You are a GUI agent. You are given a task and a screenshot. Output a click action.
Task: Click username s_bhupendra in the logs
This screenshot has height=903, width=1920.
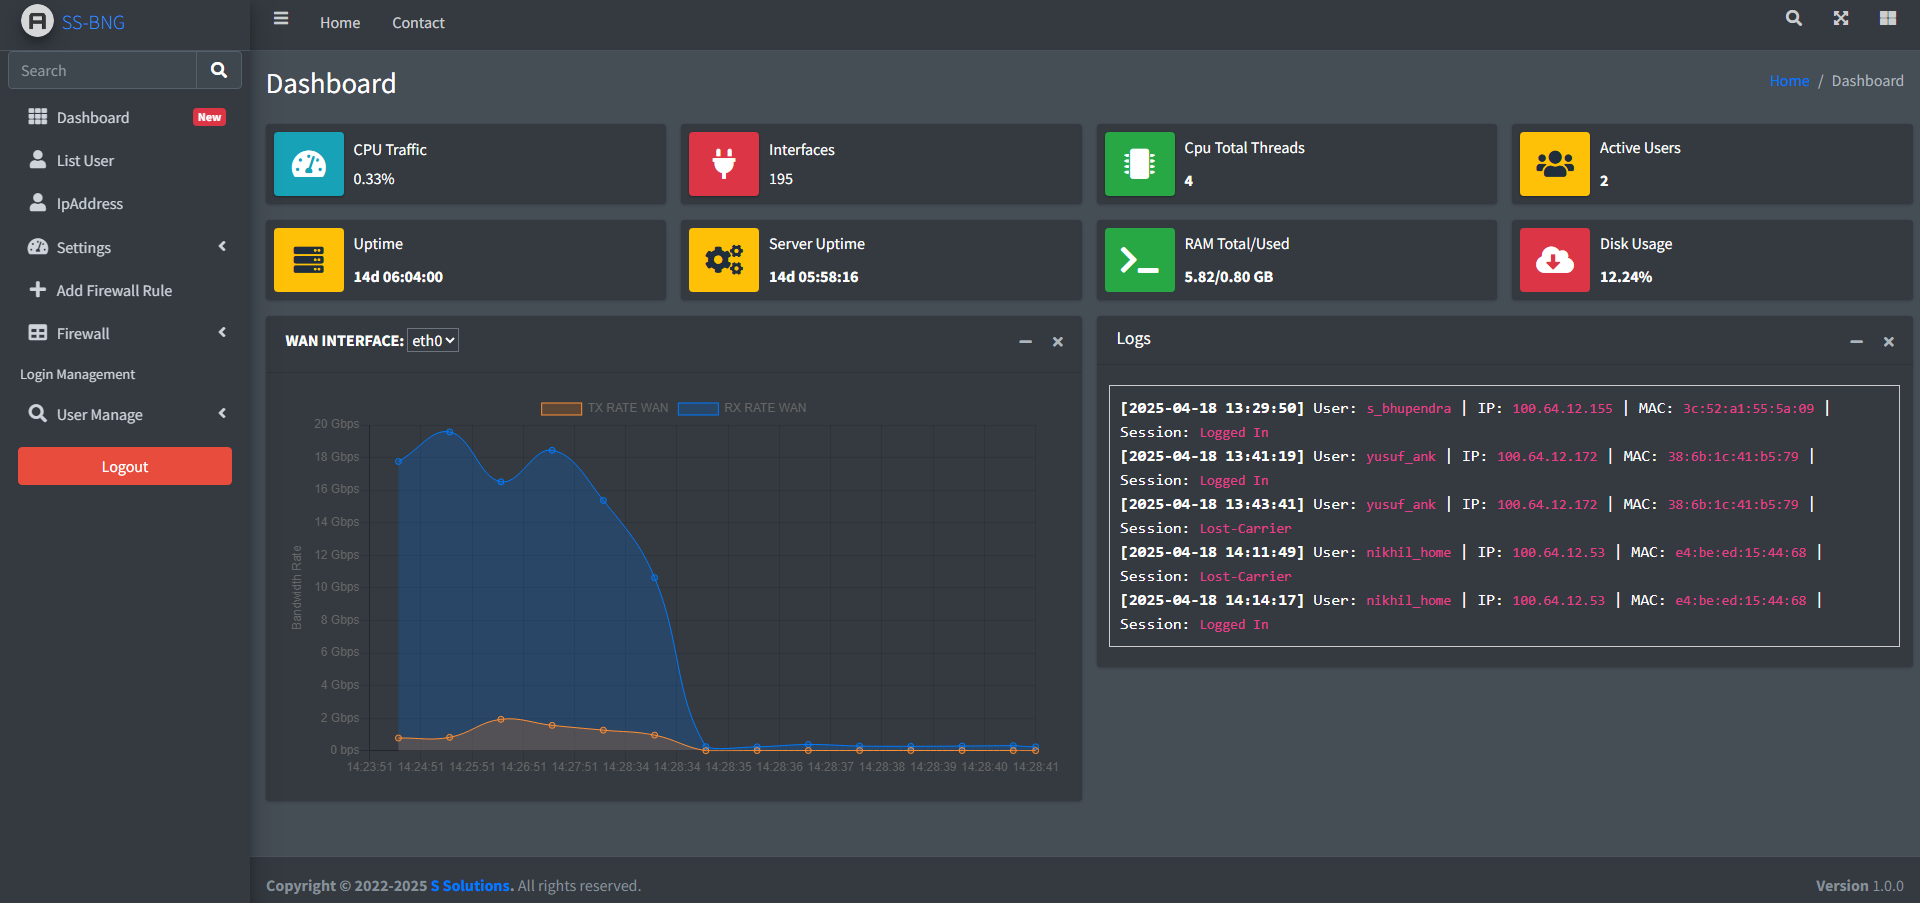coord(1408,408)
